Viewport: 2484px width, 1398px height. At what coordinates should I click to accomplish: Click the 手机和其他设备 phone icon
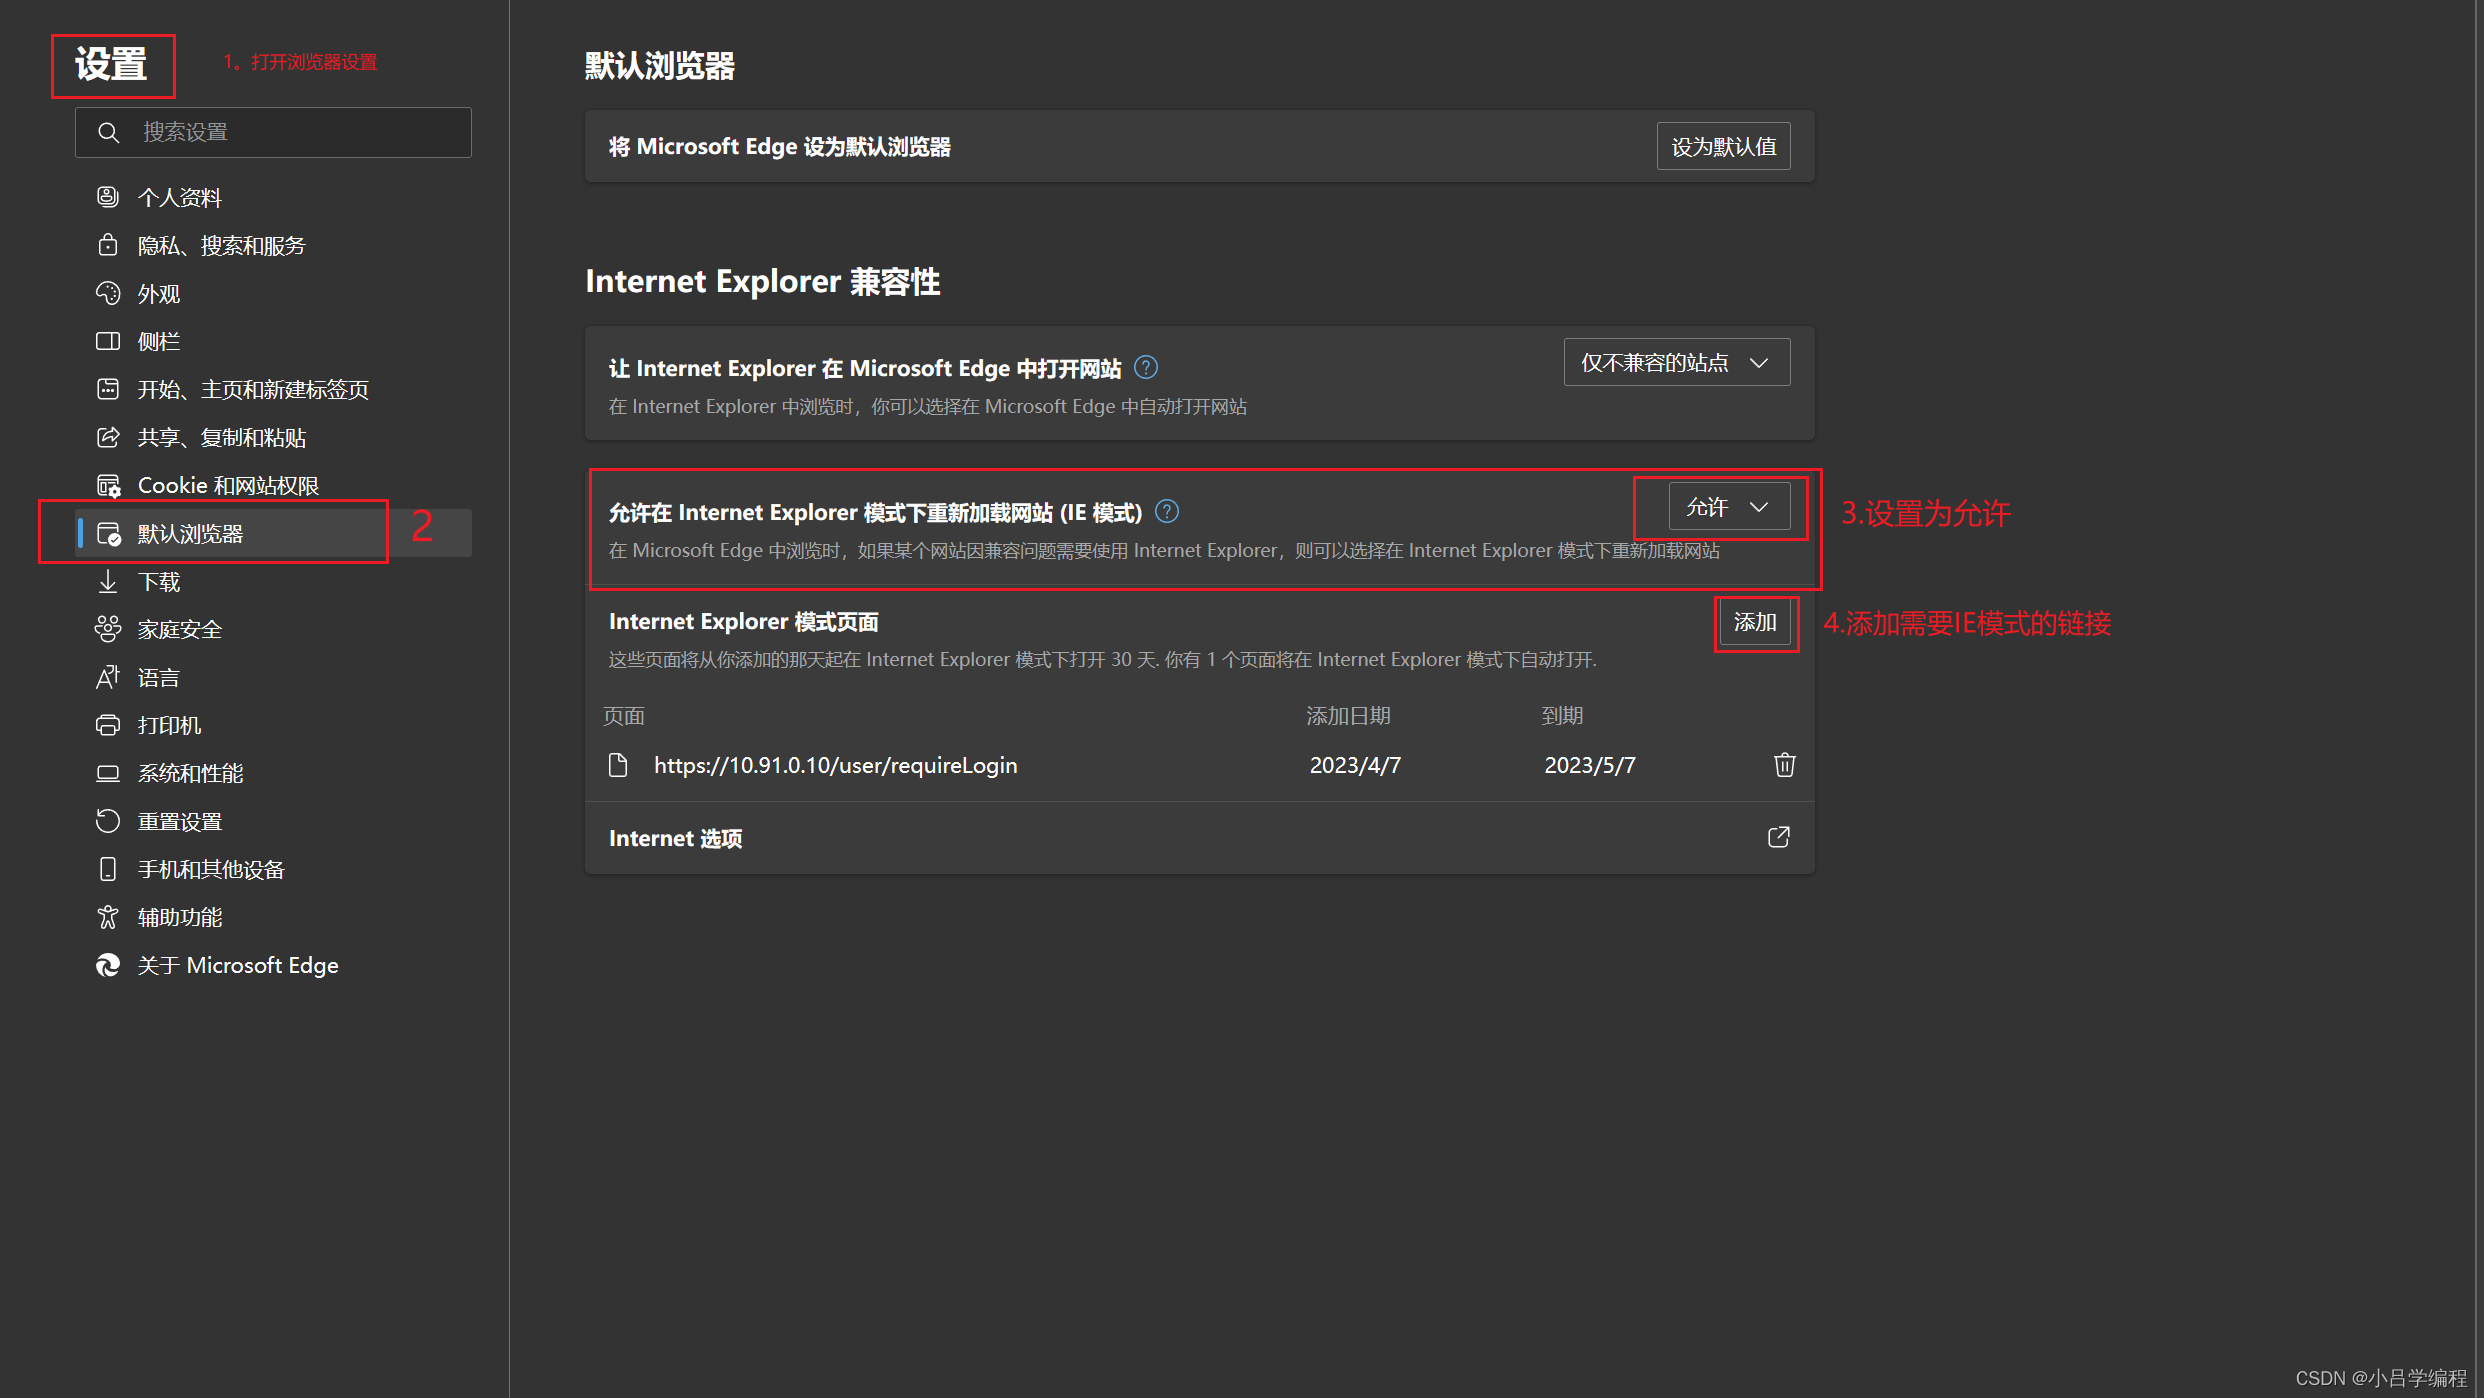coord(108,869)
